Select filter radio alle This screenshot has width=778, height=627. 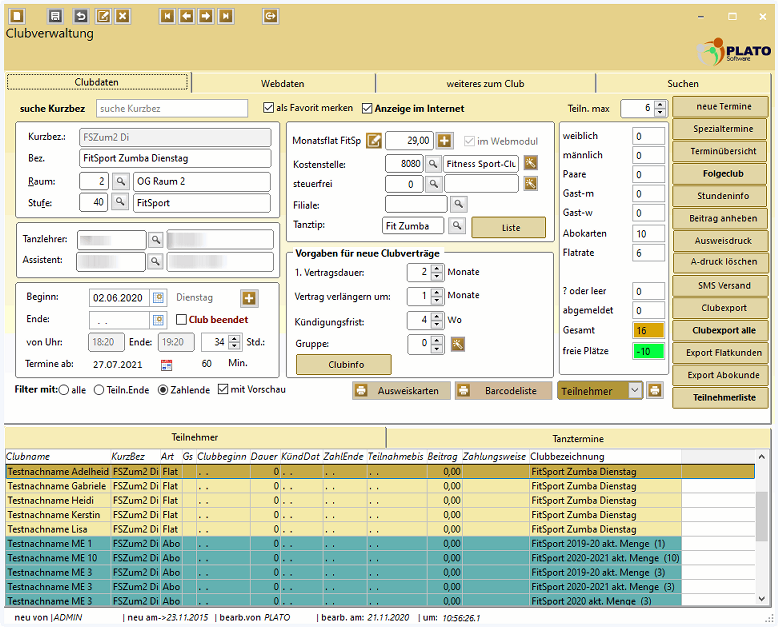(x=64, y=390)
